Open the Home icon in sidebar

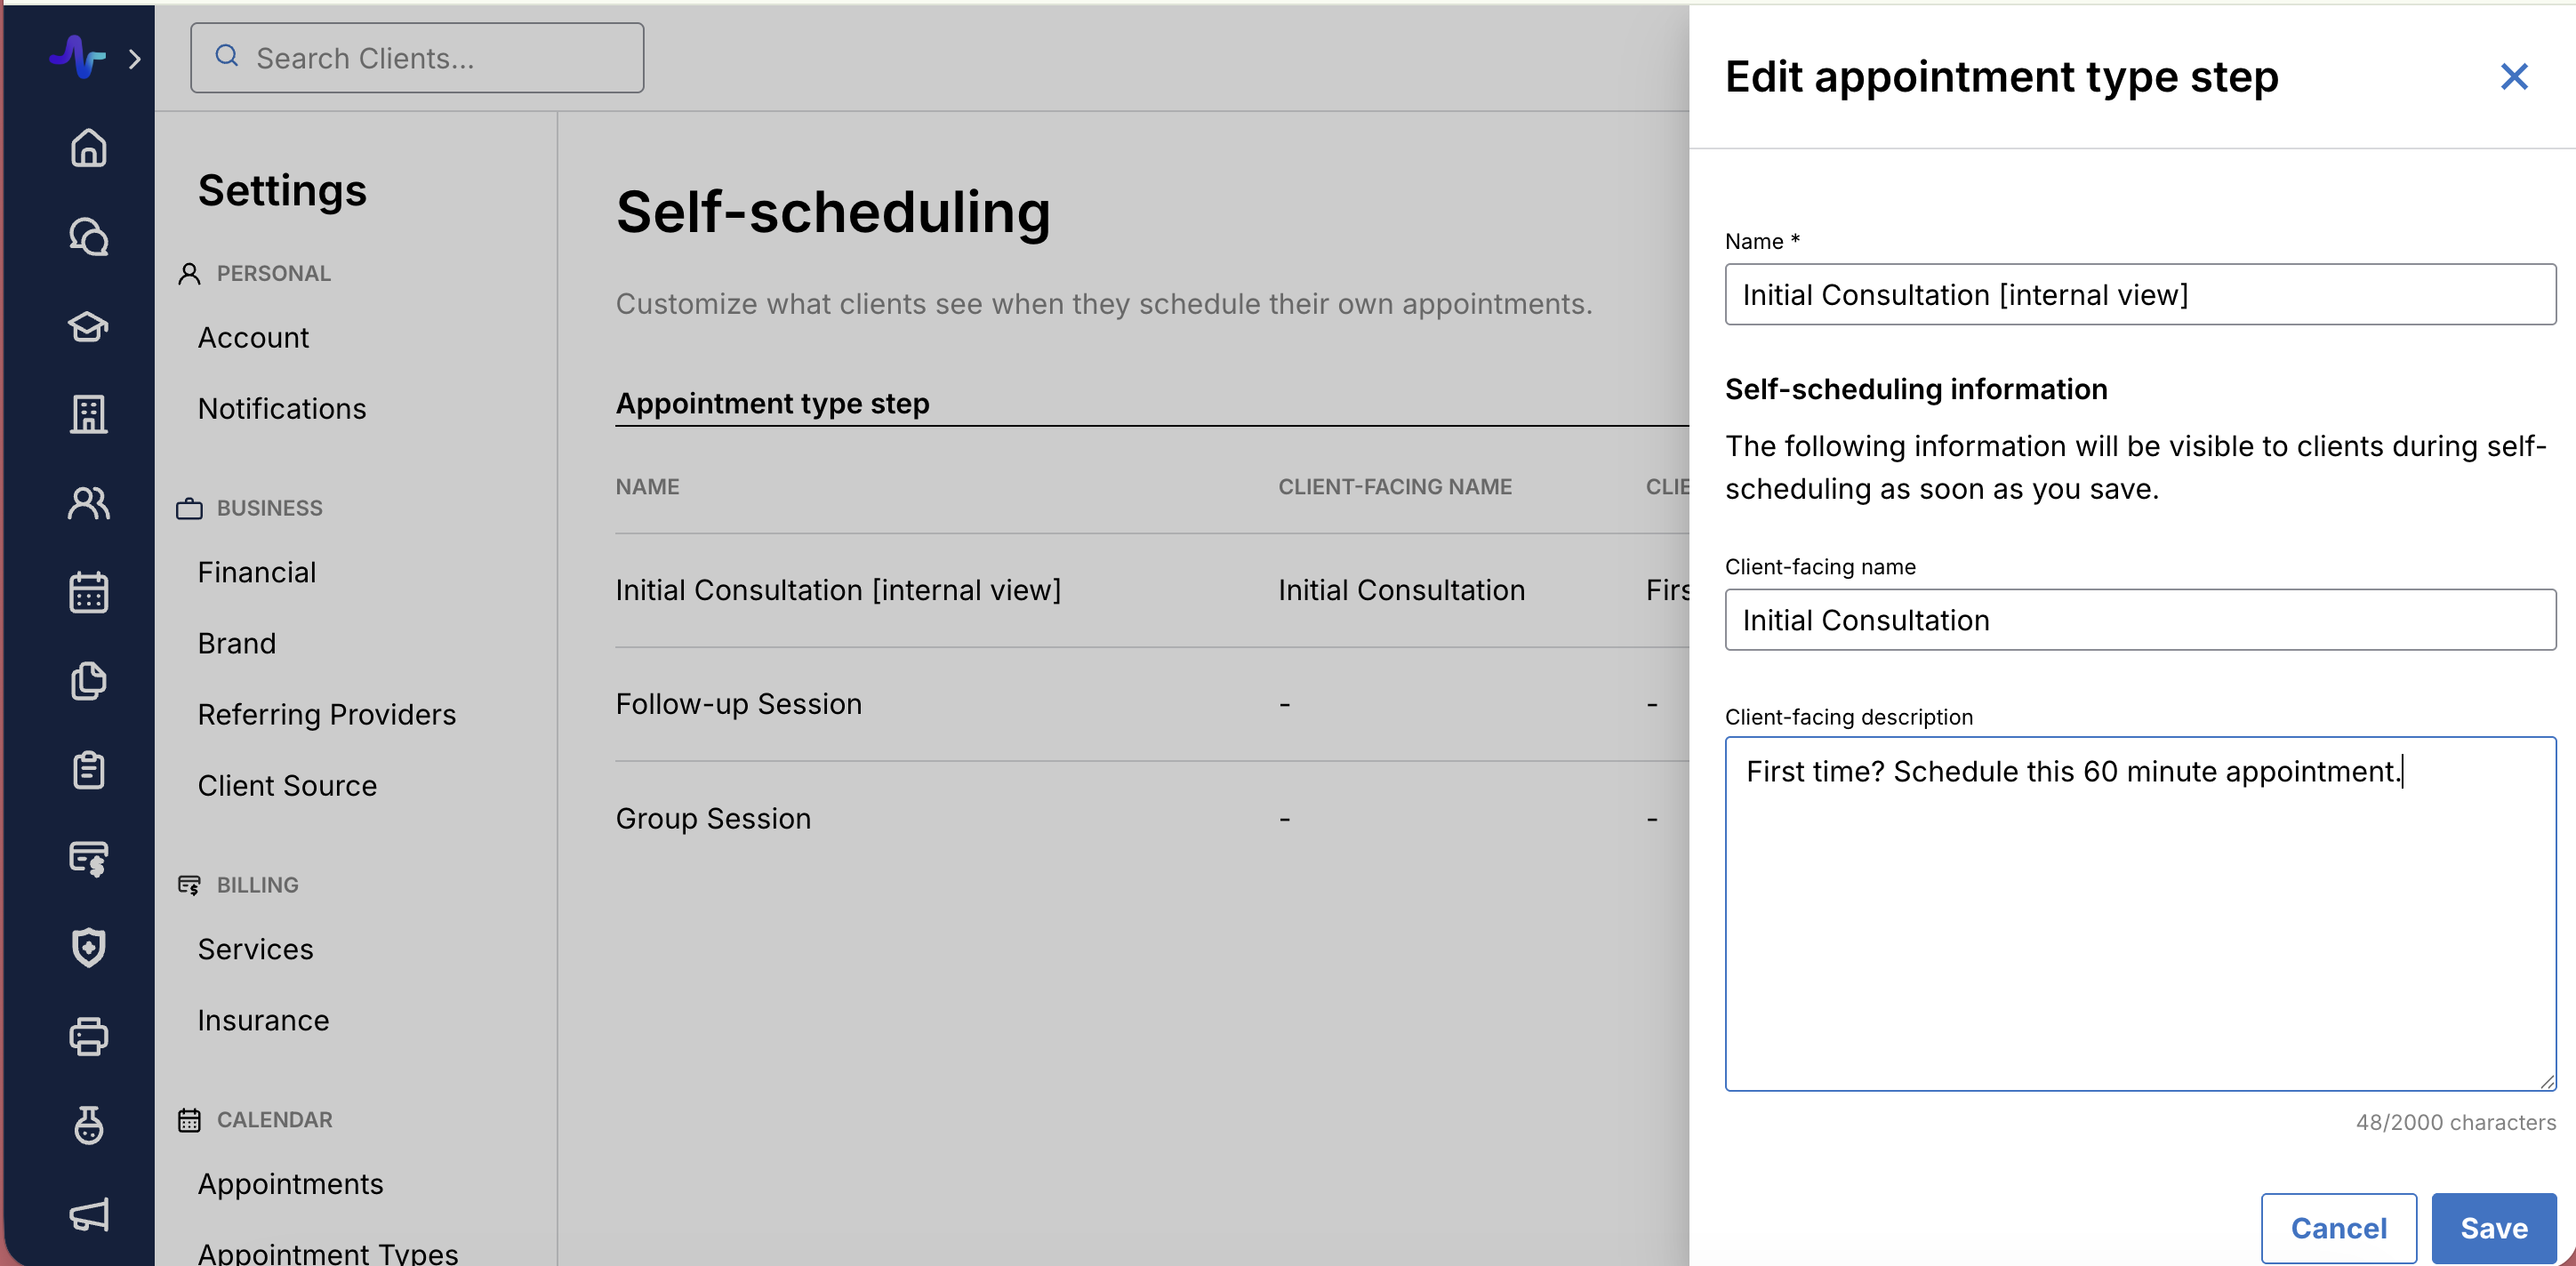(88, 148)
